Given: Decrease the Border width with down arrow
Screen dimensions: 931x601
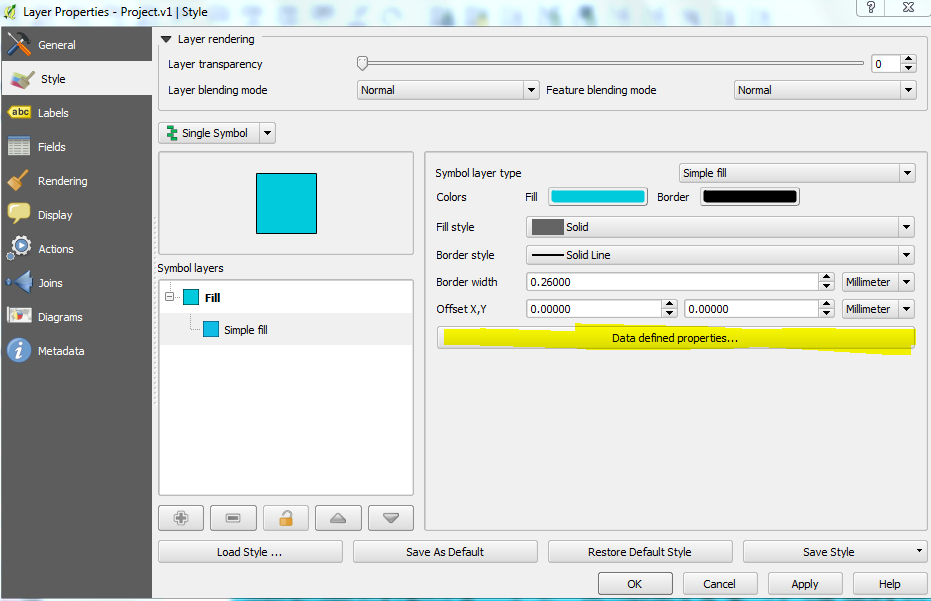Looking at the screenshot, I should point(826,286).
